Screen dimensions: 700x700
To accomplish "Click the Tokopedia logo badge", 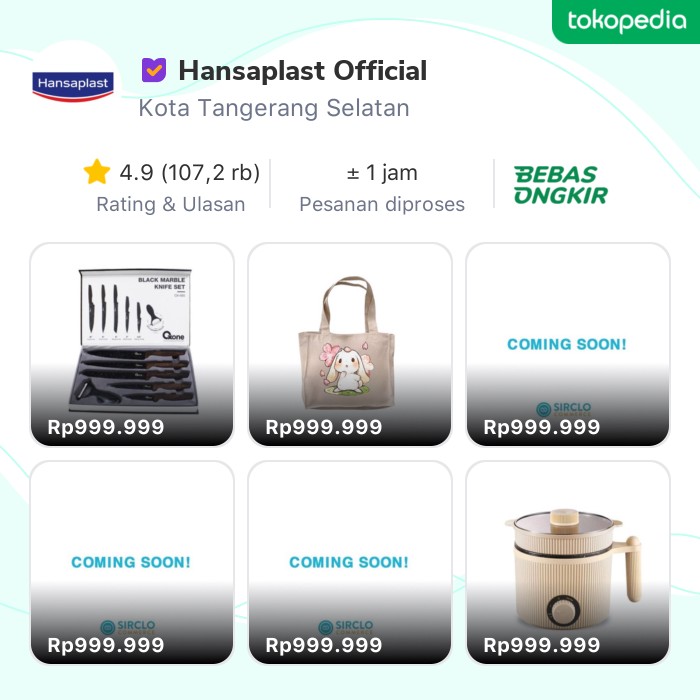I will click(626, 21).
